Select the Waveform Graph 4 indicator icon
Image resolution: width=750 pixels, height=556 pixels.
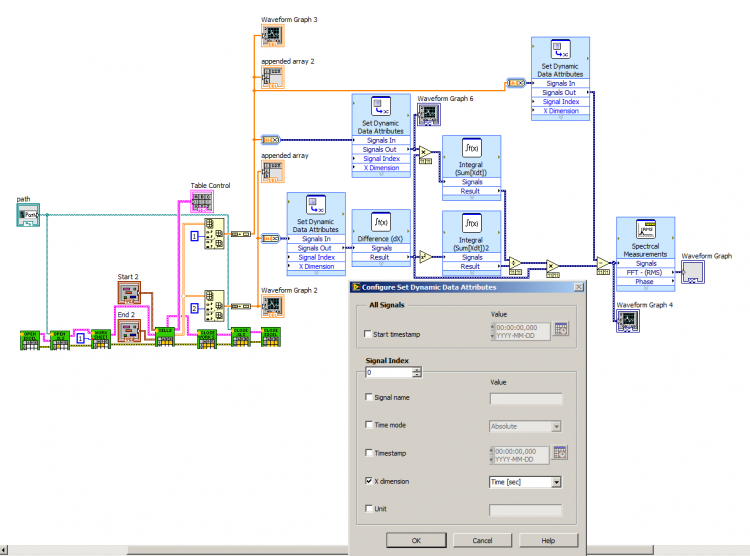[x=628, y=321]
